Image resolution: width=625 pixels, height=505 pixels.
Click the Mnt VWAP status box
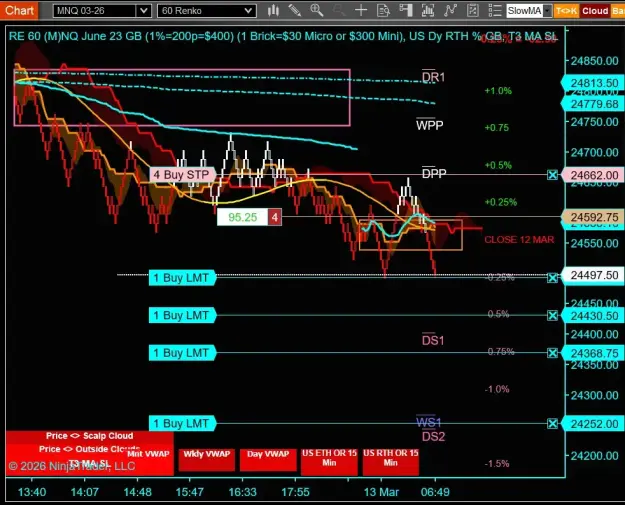pyautogui.click(x=148, y=454)
